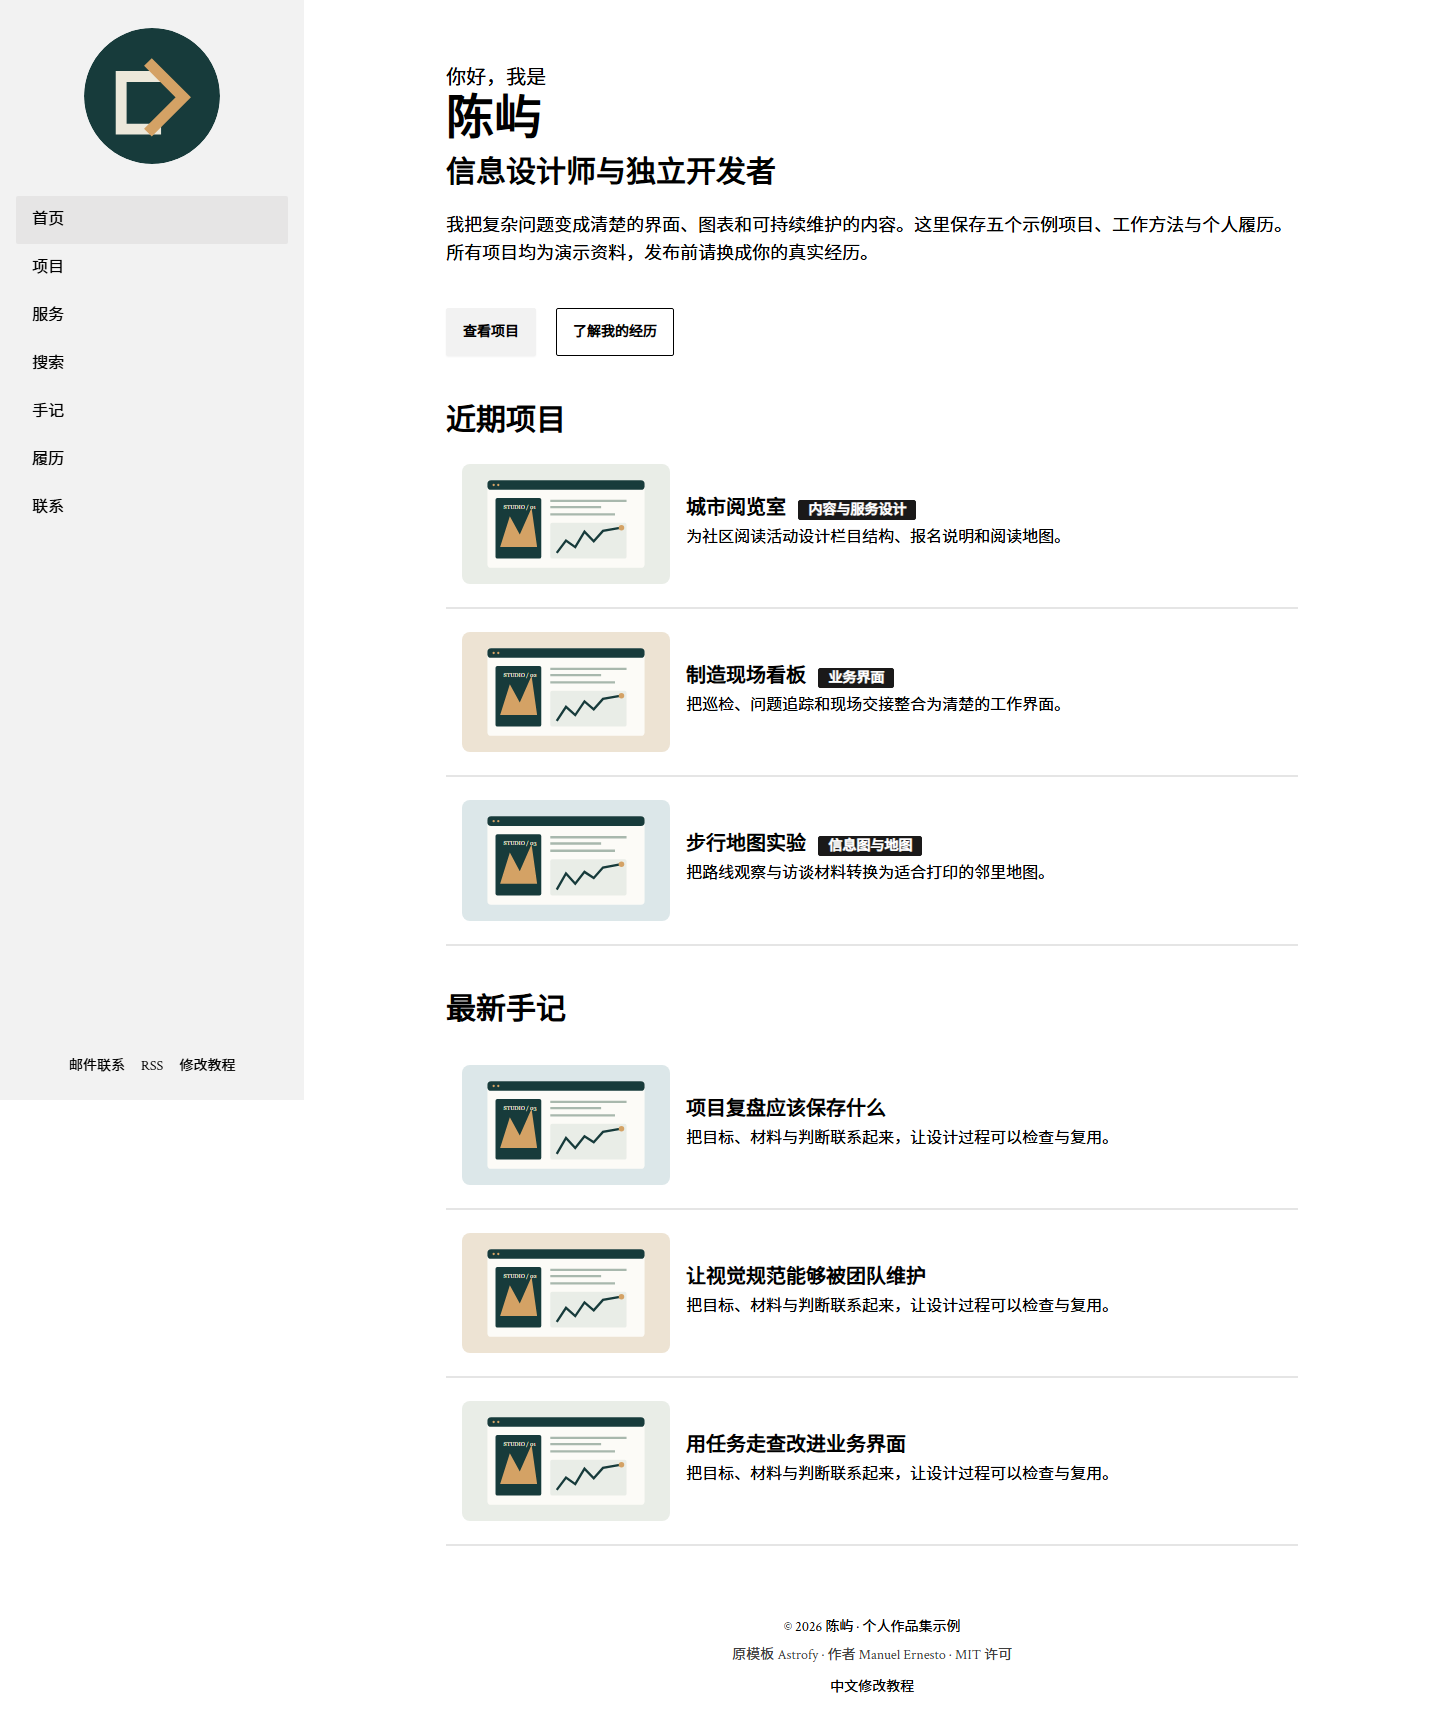Open 履历 from the sidebar menu
Screen dimensions: 1440x1717
[152, 460]
